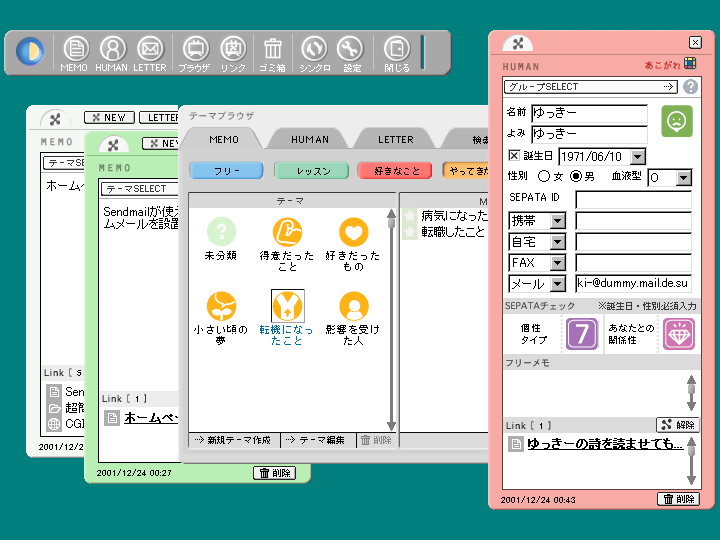Switch to MEMO tab in テーマブラウザ
This screenshot has width=720, height=540.
(x=224, y=139)
